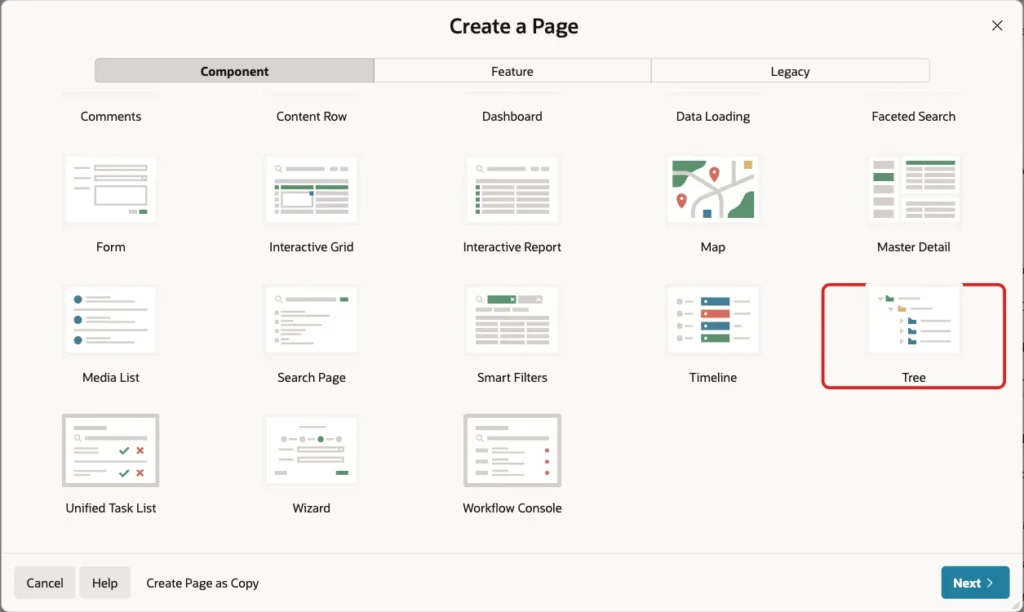
Task: Proceed with the Next button
Action: (975, 583)
